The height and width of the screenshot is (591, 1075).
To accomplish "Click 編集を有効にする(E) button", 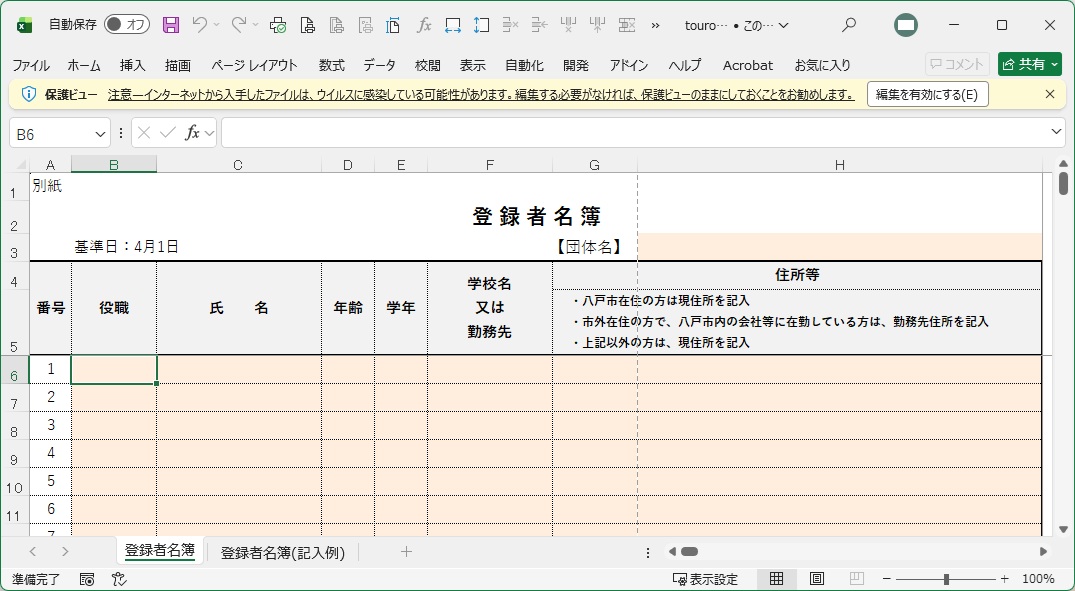I will (x=927, y=94).
